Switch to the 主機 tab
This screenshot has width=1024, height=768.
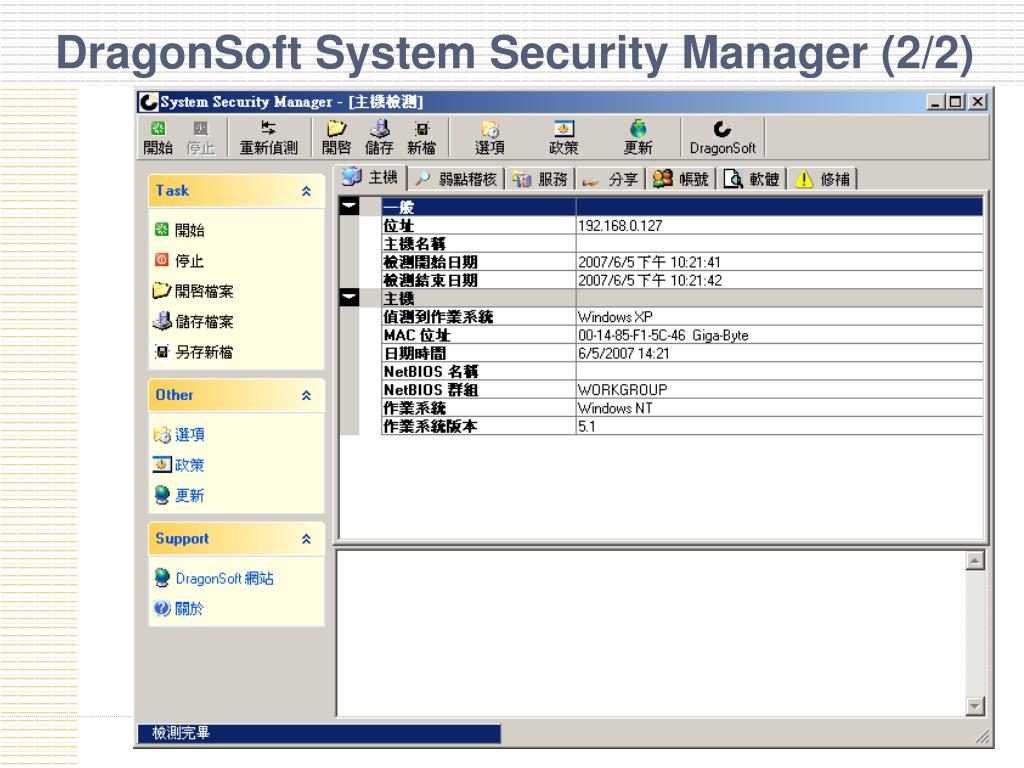pos(370,177)
